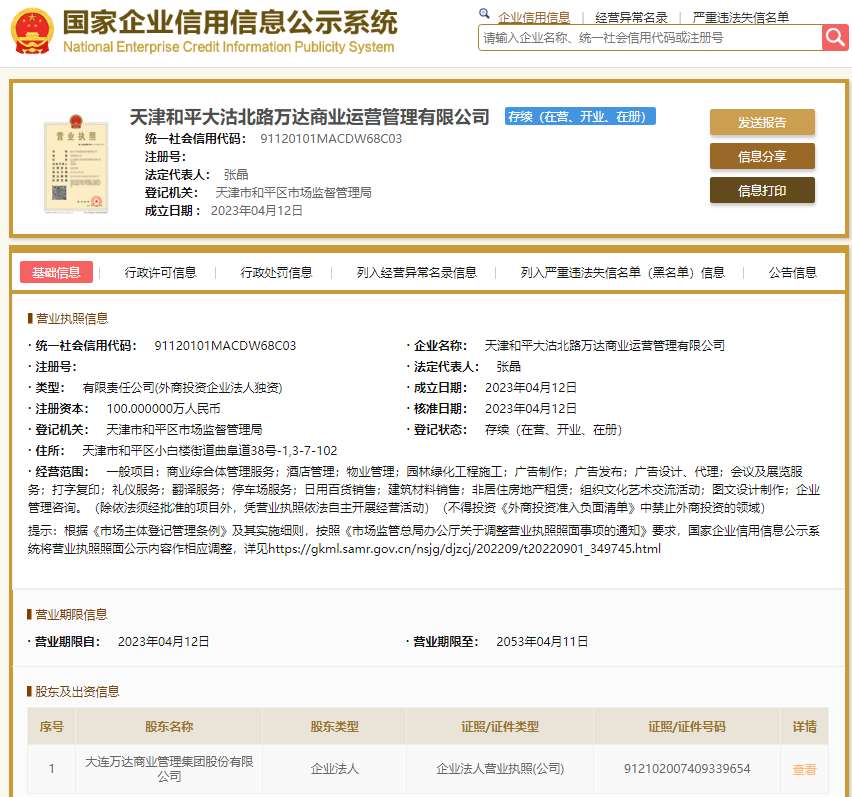Click the business term end date 2053年04月11日
This screenshot has width=852, height=797.
(542, 642)
